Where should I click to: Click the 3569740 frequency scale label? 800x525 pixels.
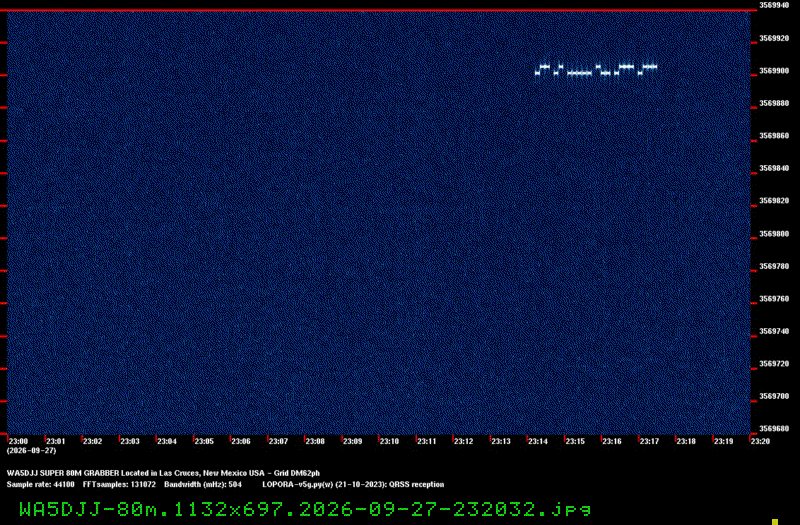tap(774, 331)
